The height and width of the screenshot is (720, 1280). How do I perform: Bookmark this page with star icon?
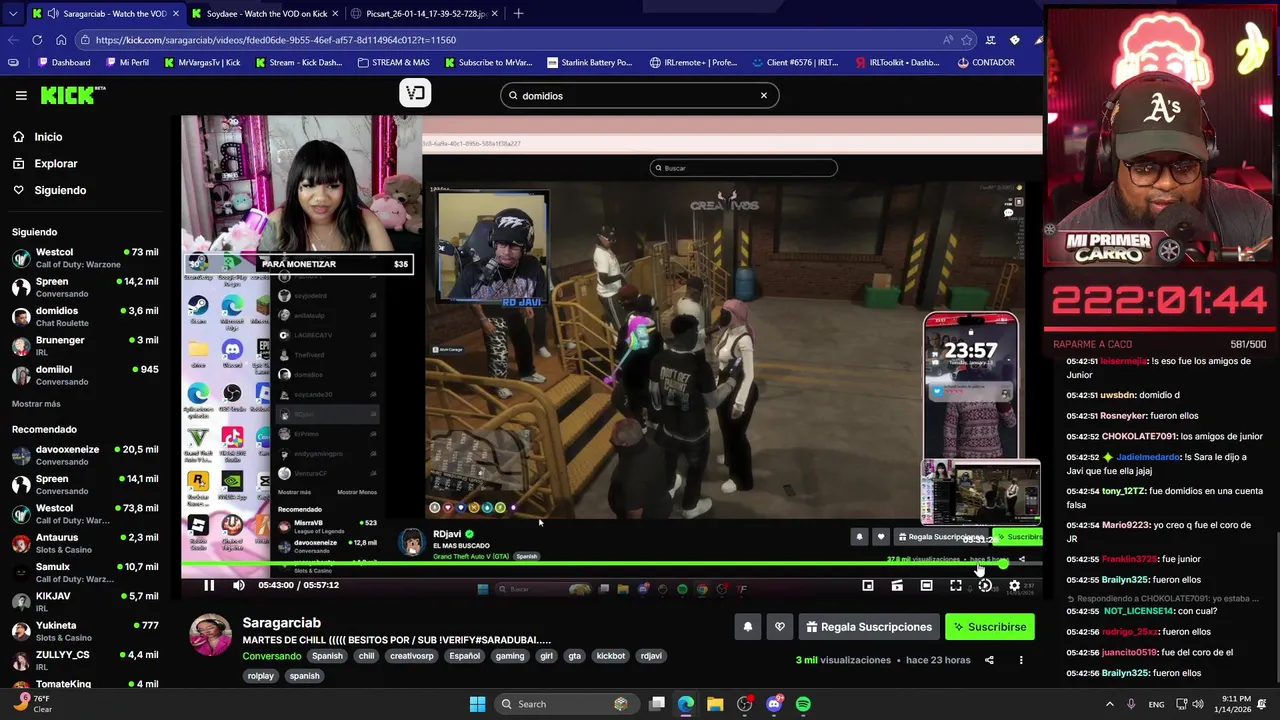coord(967,40)
